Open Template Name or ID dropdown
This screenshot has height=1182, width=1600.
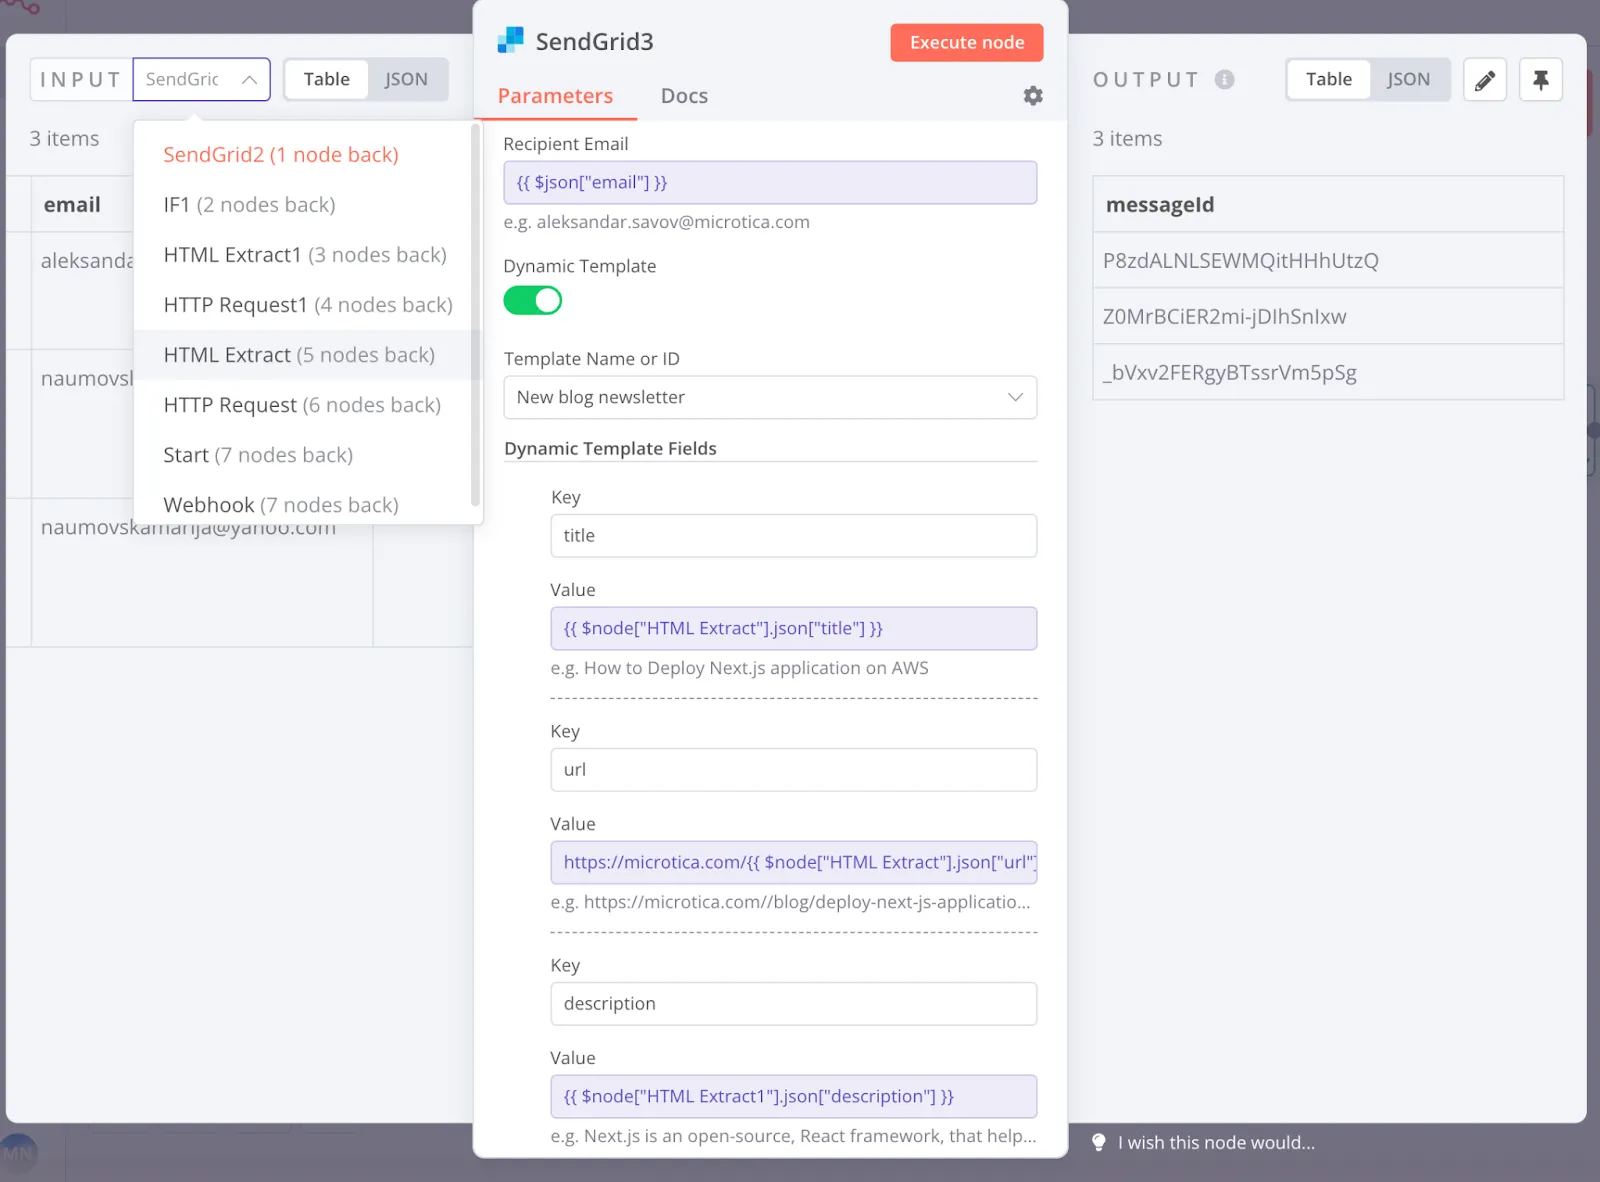tap(770, 397)
